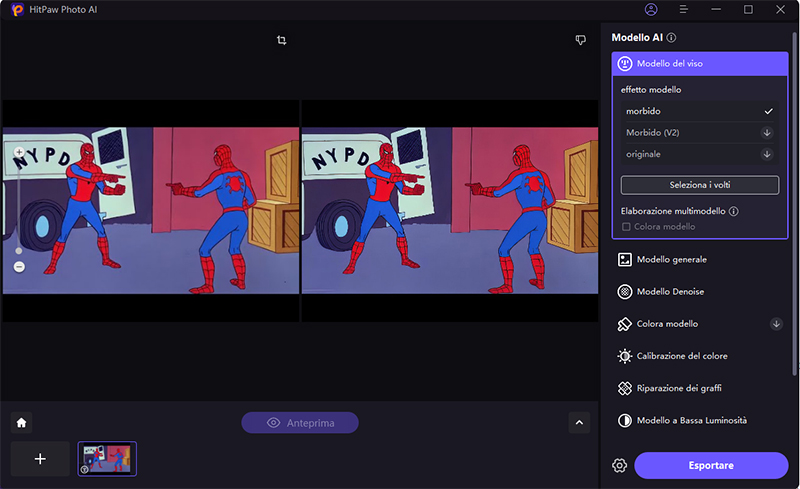Click the Seleziona i volti button
The height and width of the screenshot is (489, 800).
(x=699, y=185)
